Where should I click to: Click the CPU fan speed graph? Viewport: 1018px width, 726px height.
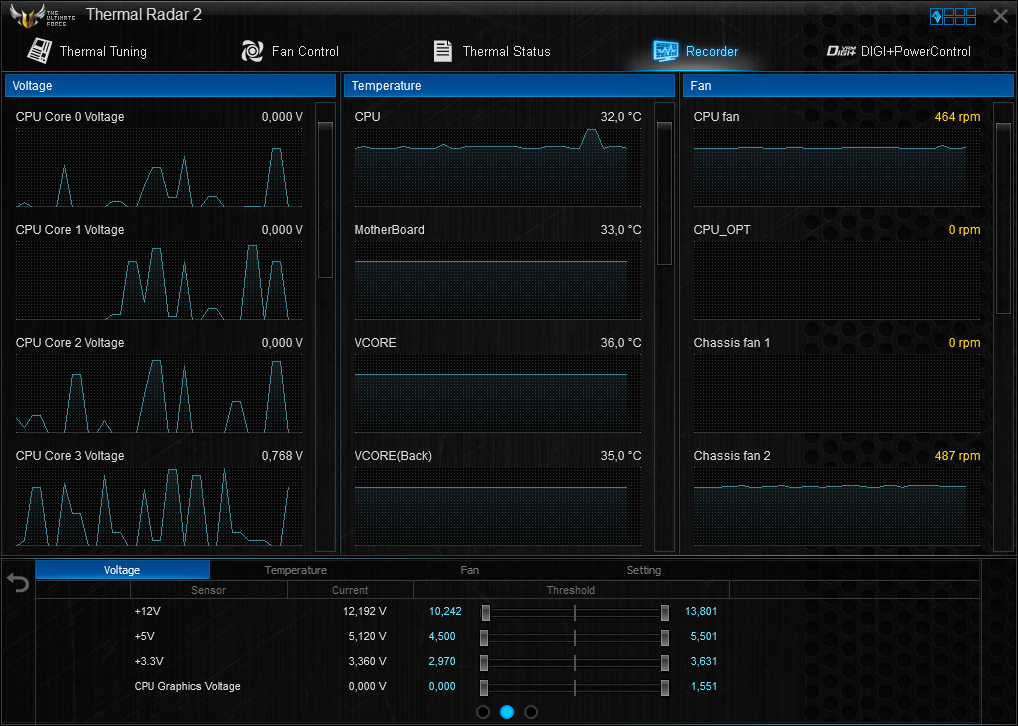coord(837,167)
